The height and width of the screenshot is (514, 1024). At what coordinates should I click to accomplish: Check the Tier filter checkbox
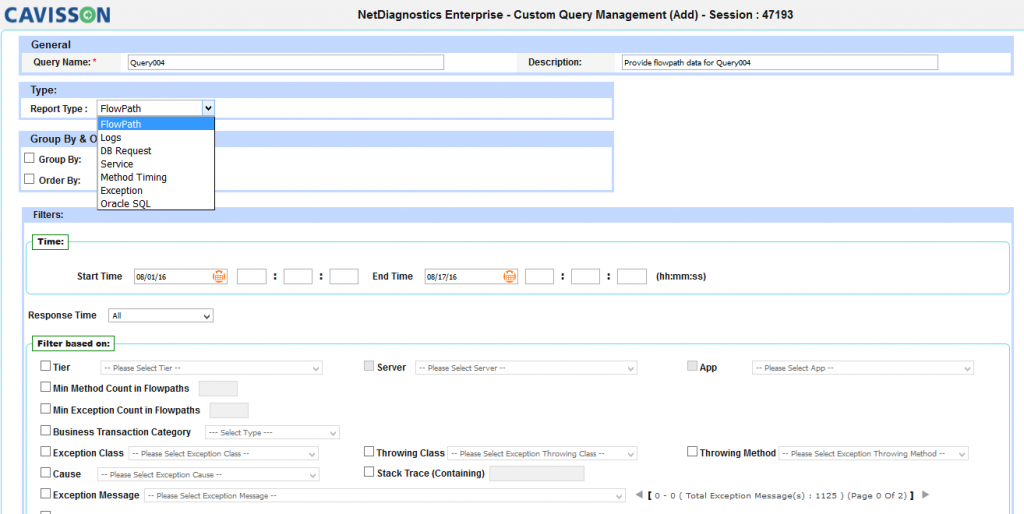[x=45, y=366]
